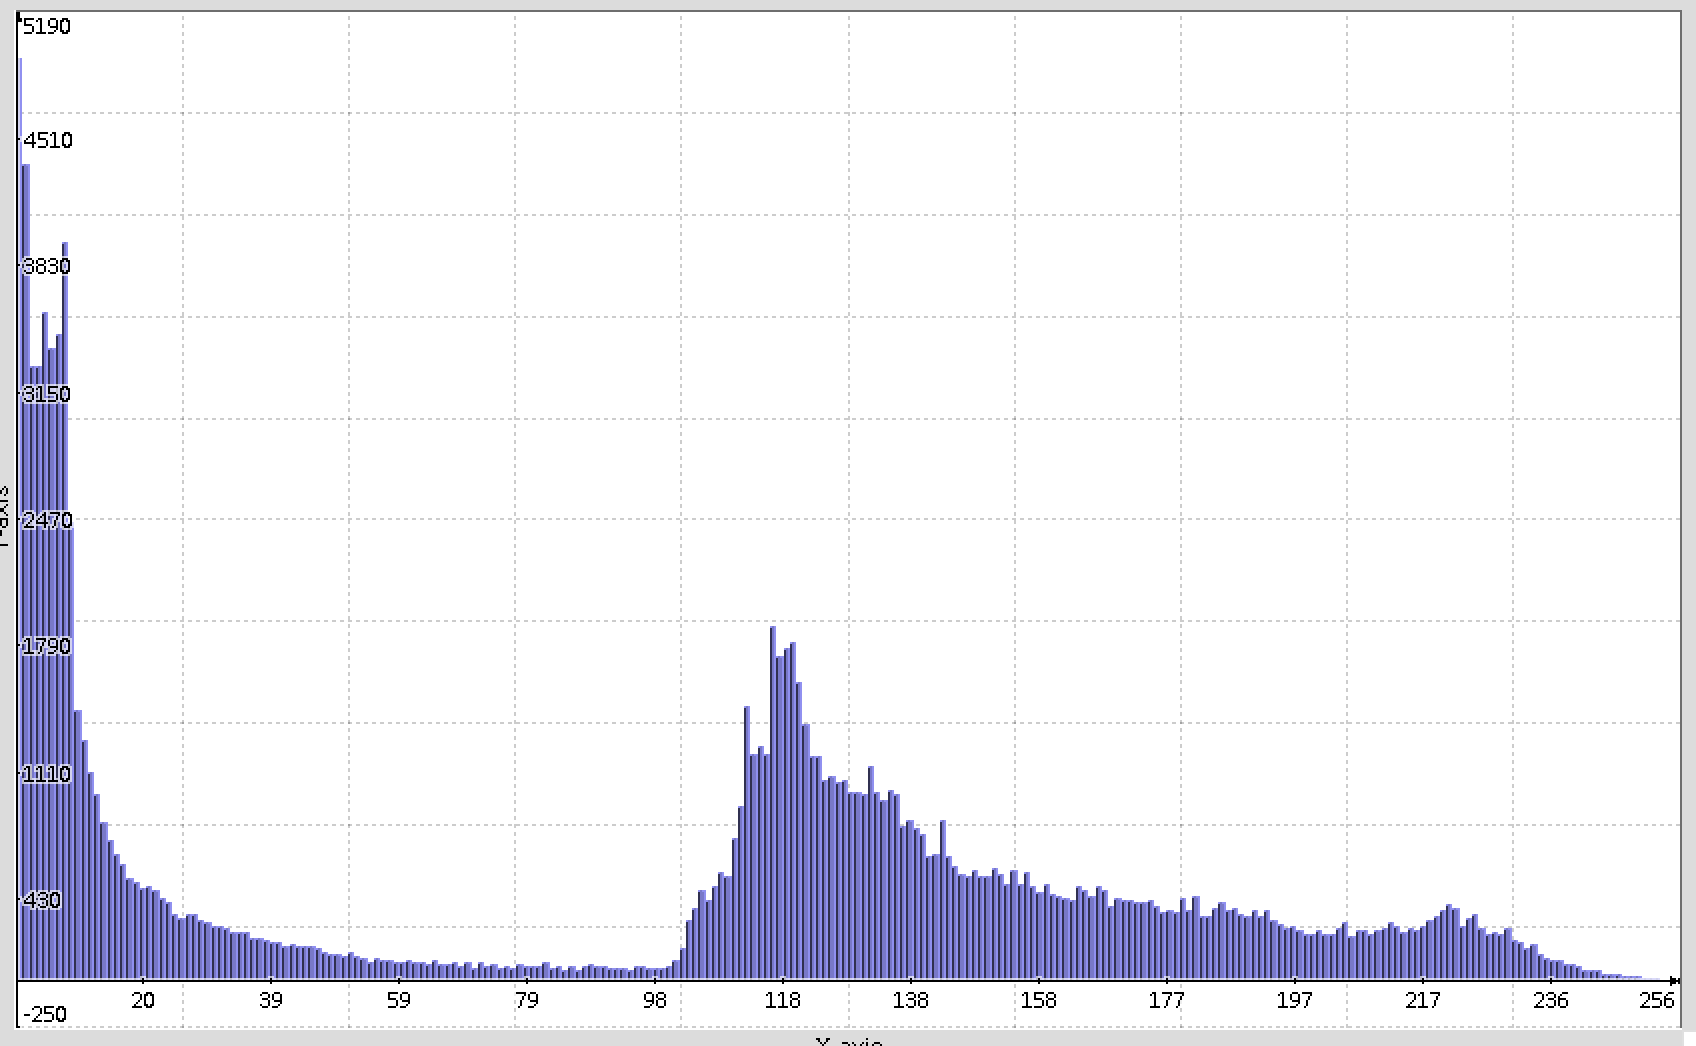Click the Y-axis label 1110
This screenshot has width=1696, height=1046.
coord(47,774)
